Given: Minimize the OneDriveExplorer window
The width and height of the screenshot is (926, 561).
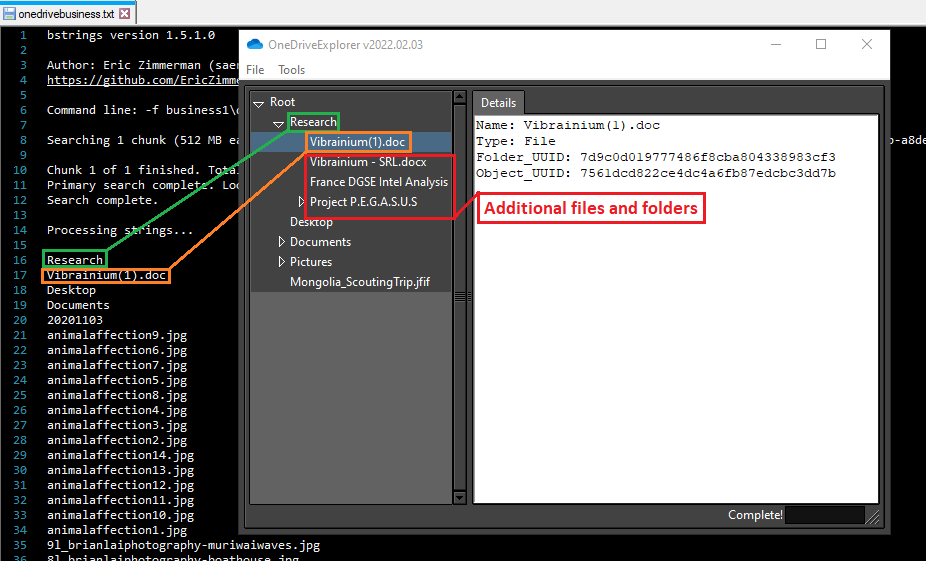Looking at the screenshot, I should click(x=776, y=44).
